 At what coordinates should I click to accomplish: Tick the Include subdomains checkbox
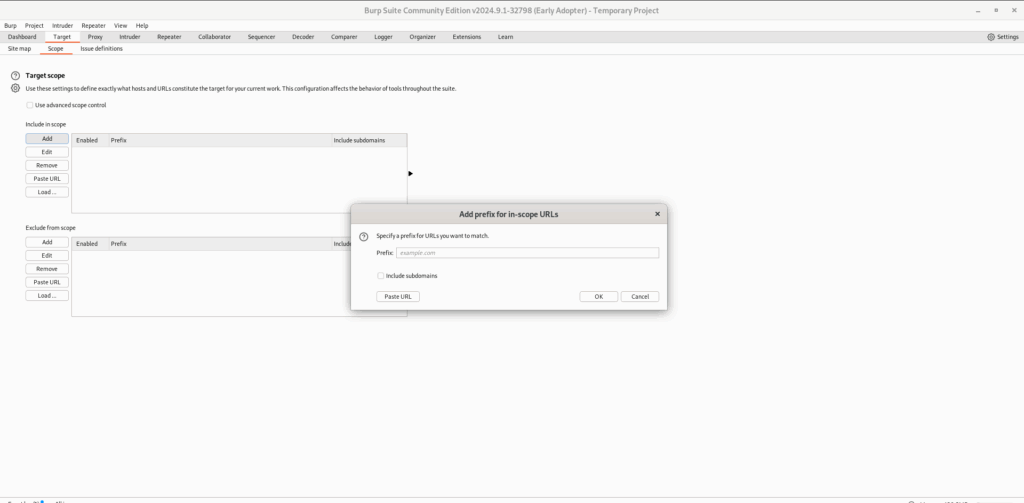coord(381,276)
